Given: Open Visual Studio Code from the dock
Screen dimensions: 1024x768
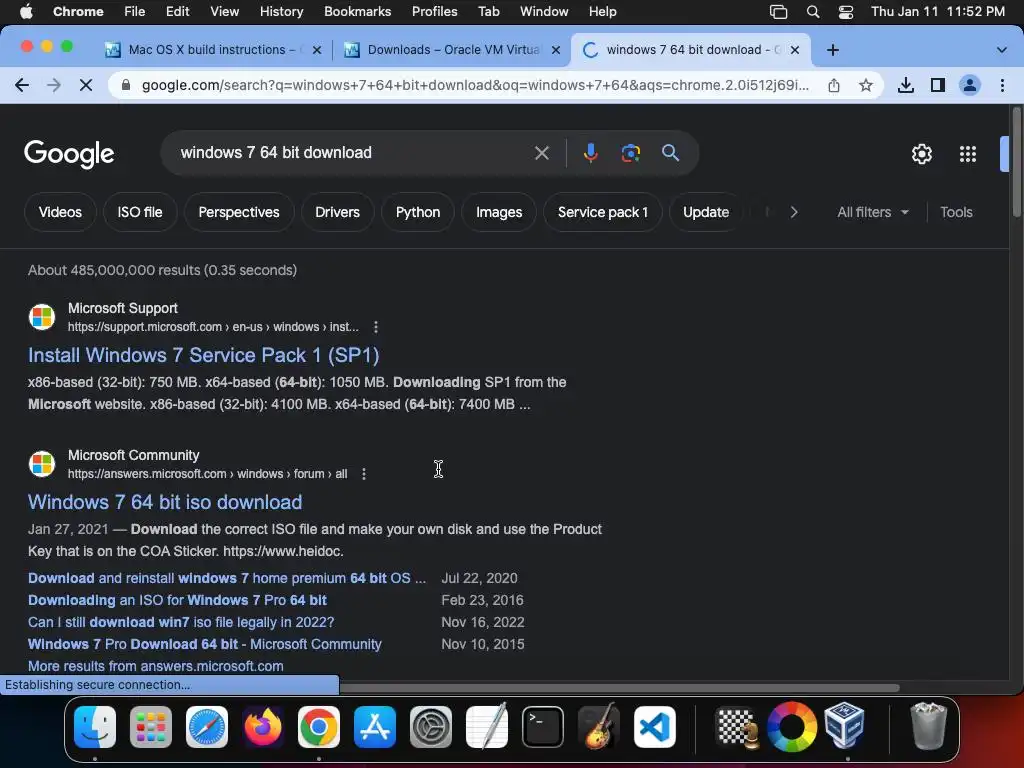Looking at the screenshot, I should pyautogui.click(x=654, y=727).
